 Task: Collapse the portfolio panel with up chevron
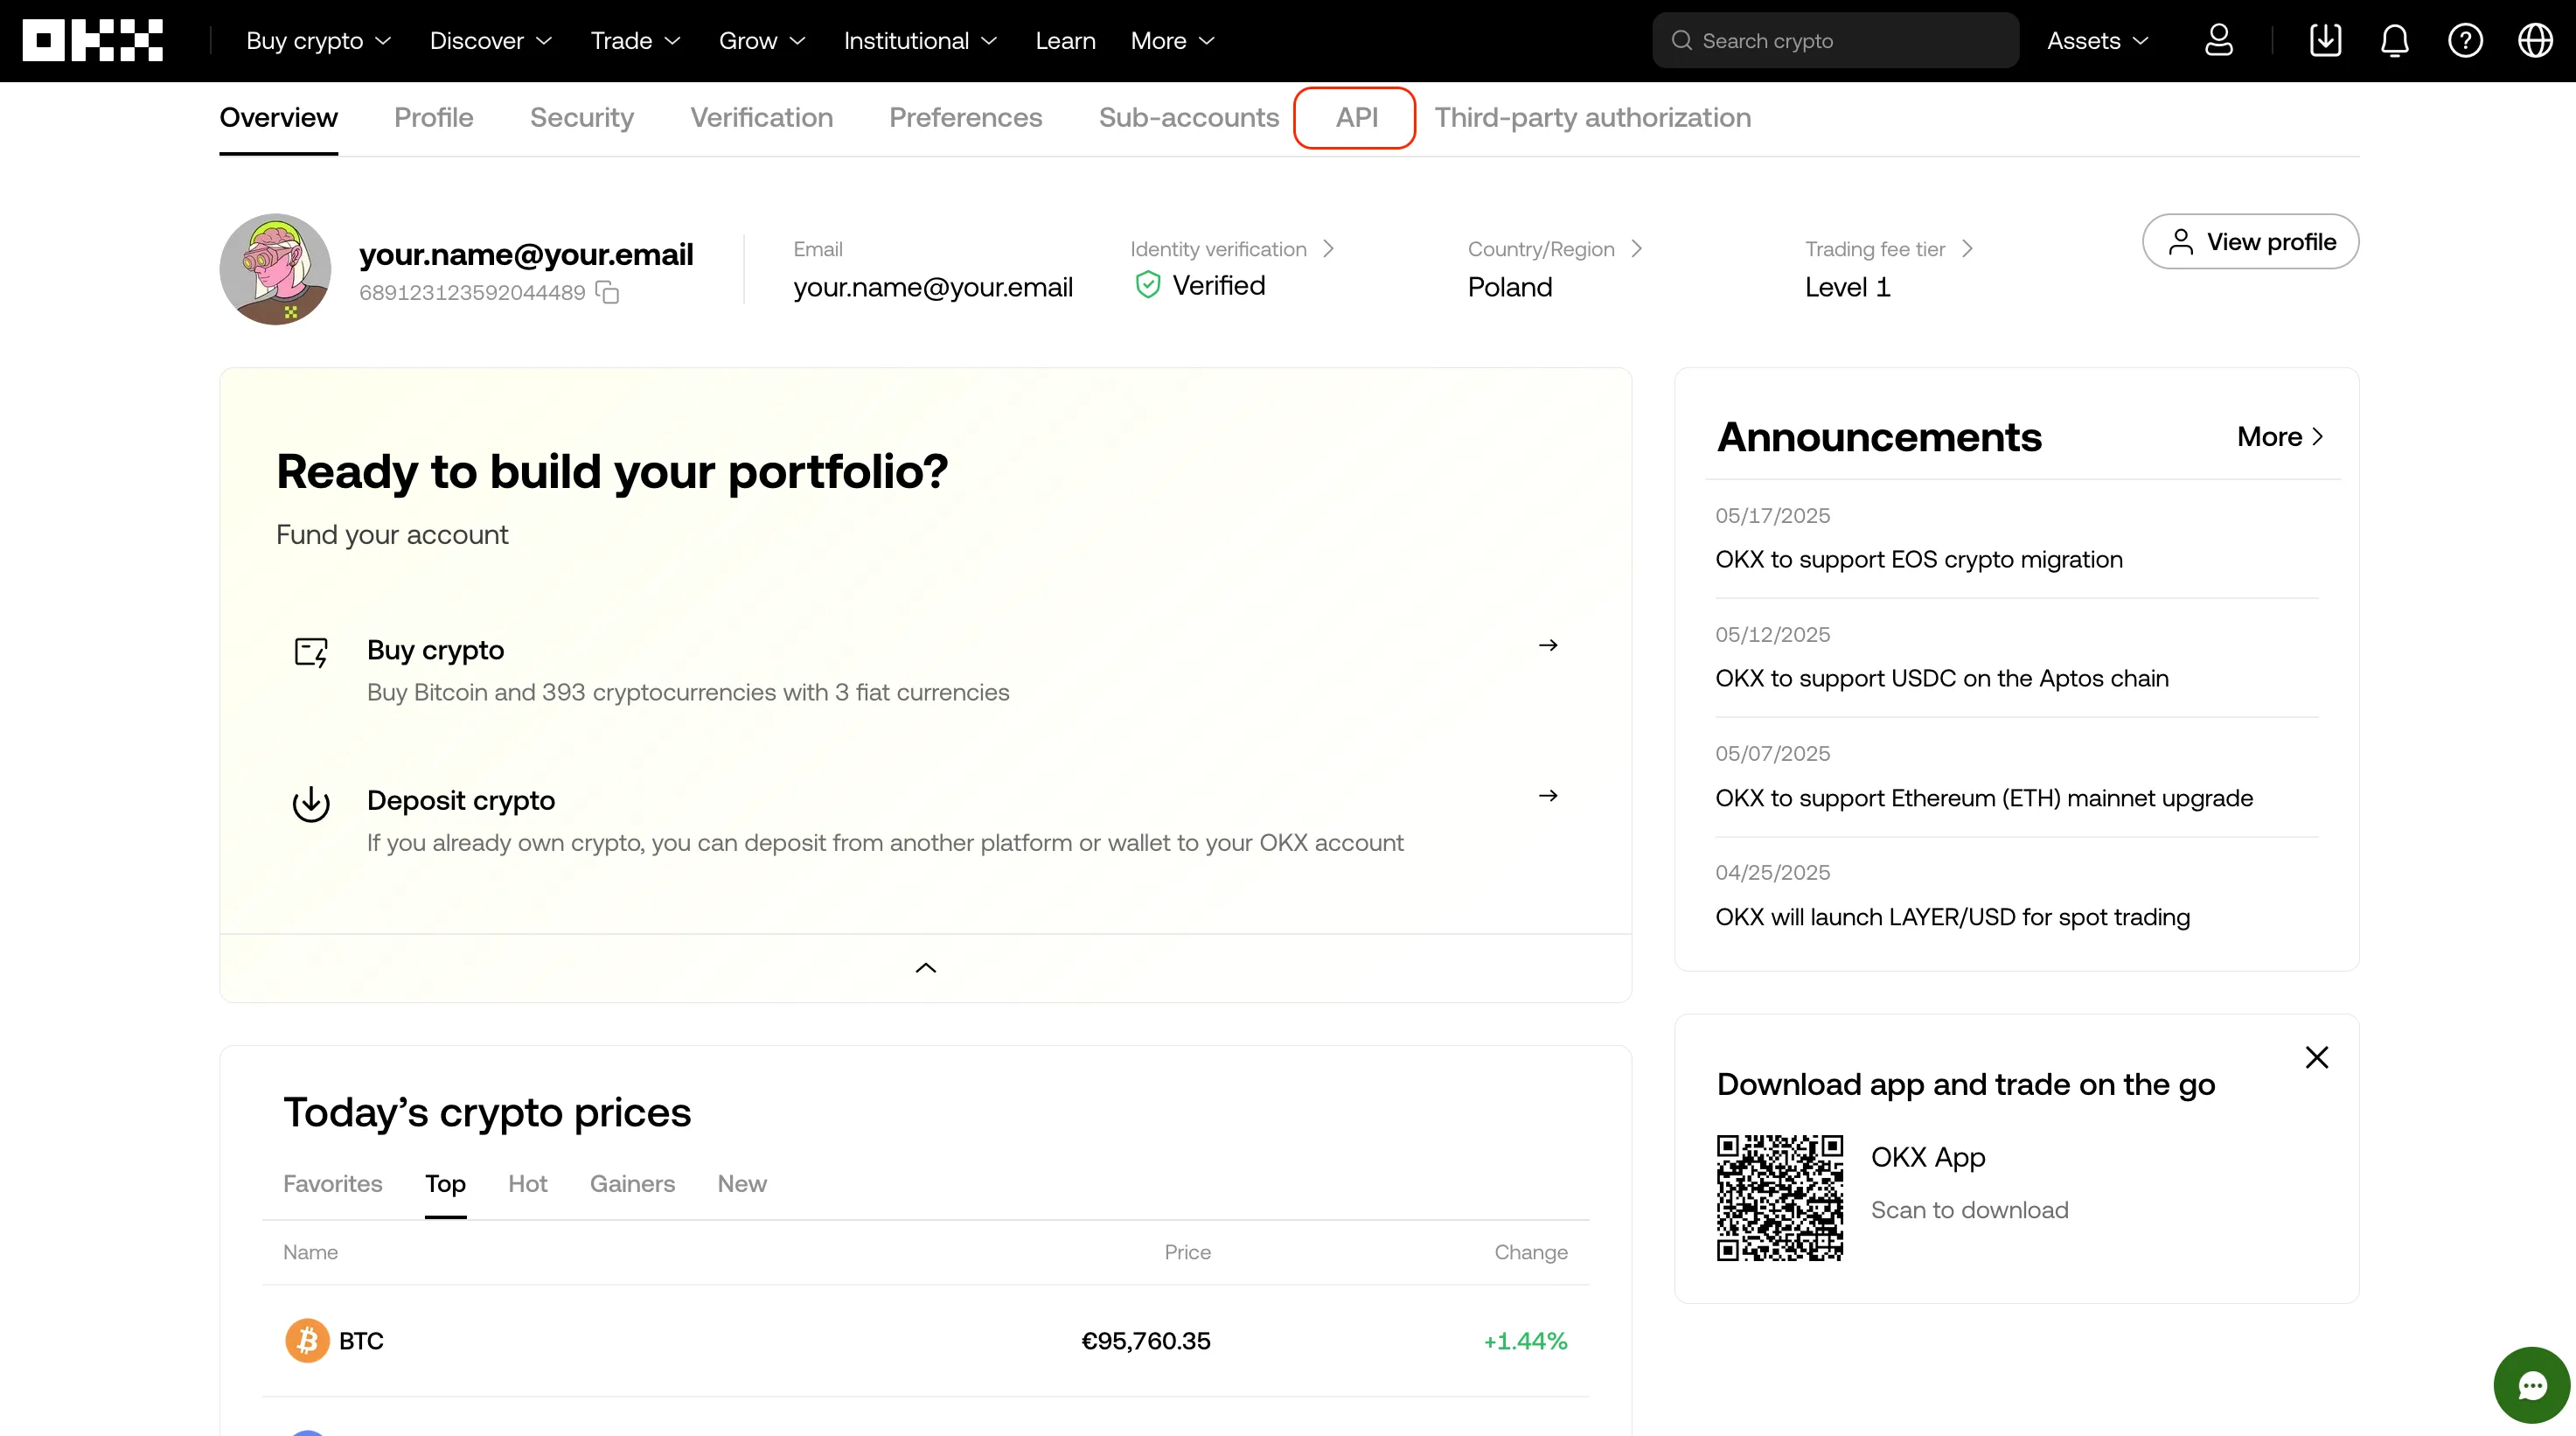pos(925,967)
